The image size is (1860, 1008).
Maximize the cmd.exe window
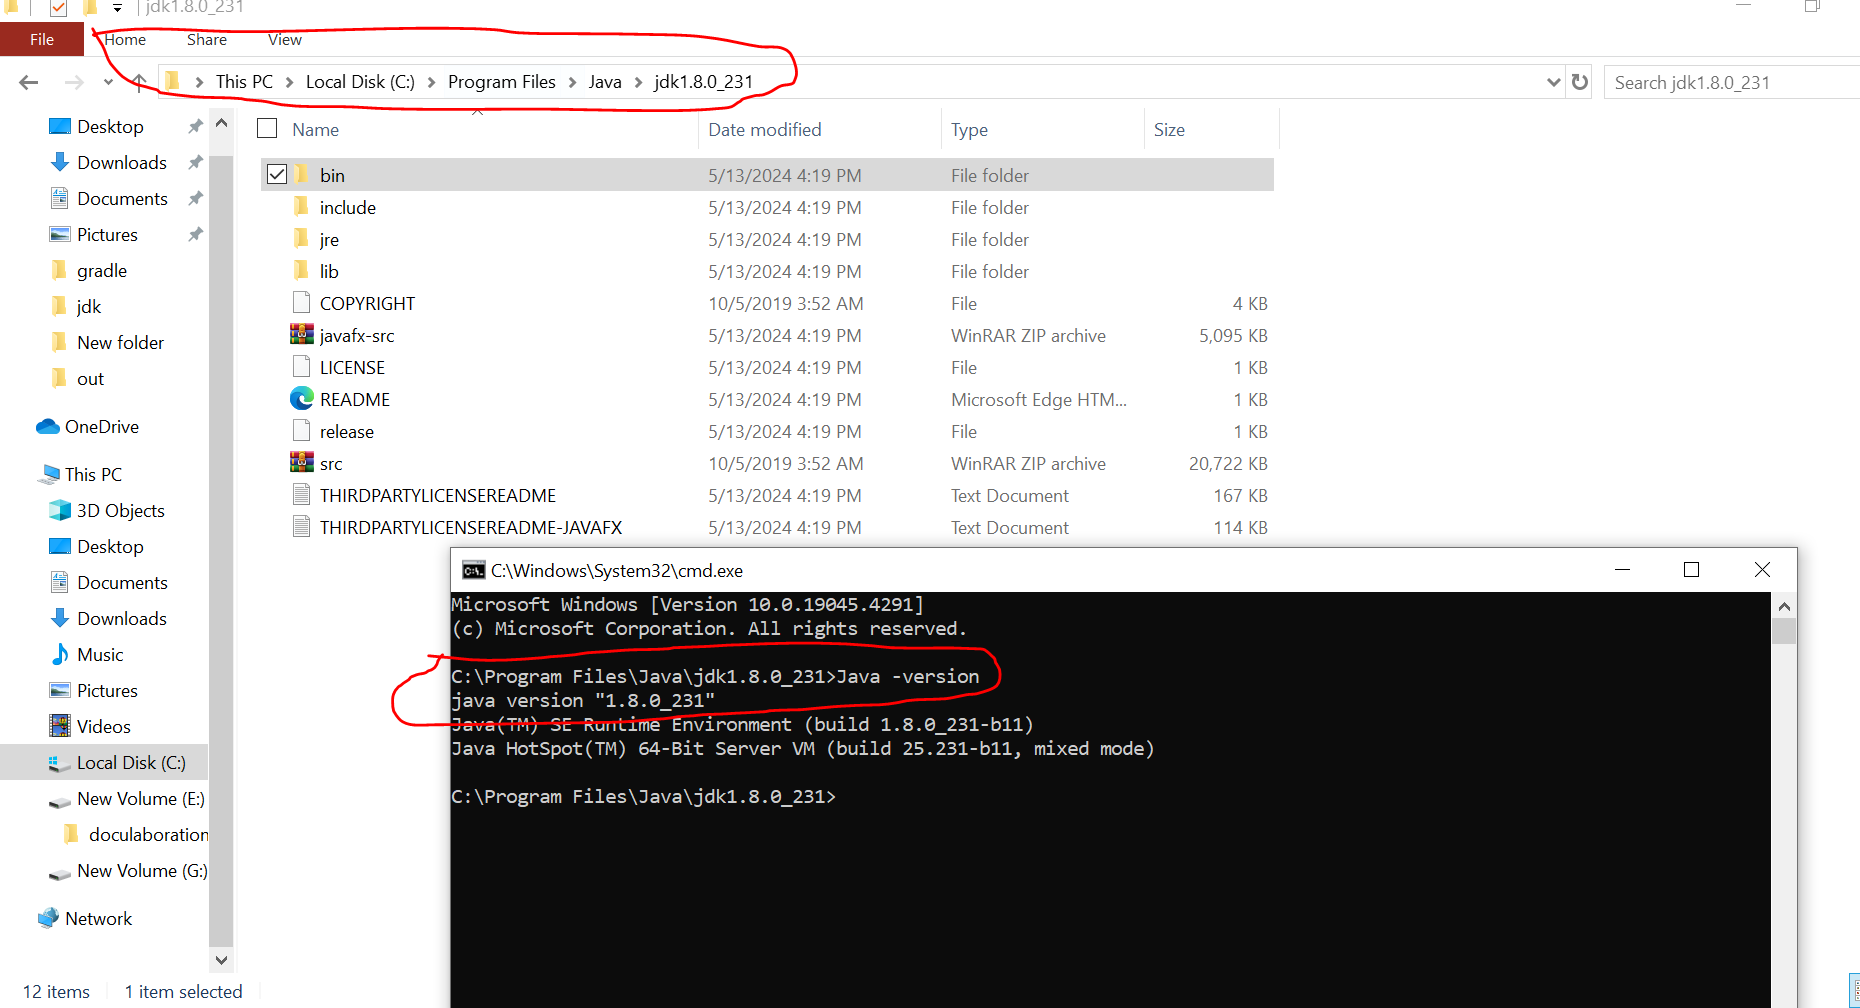1692,570
